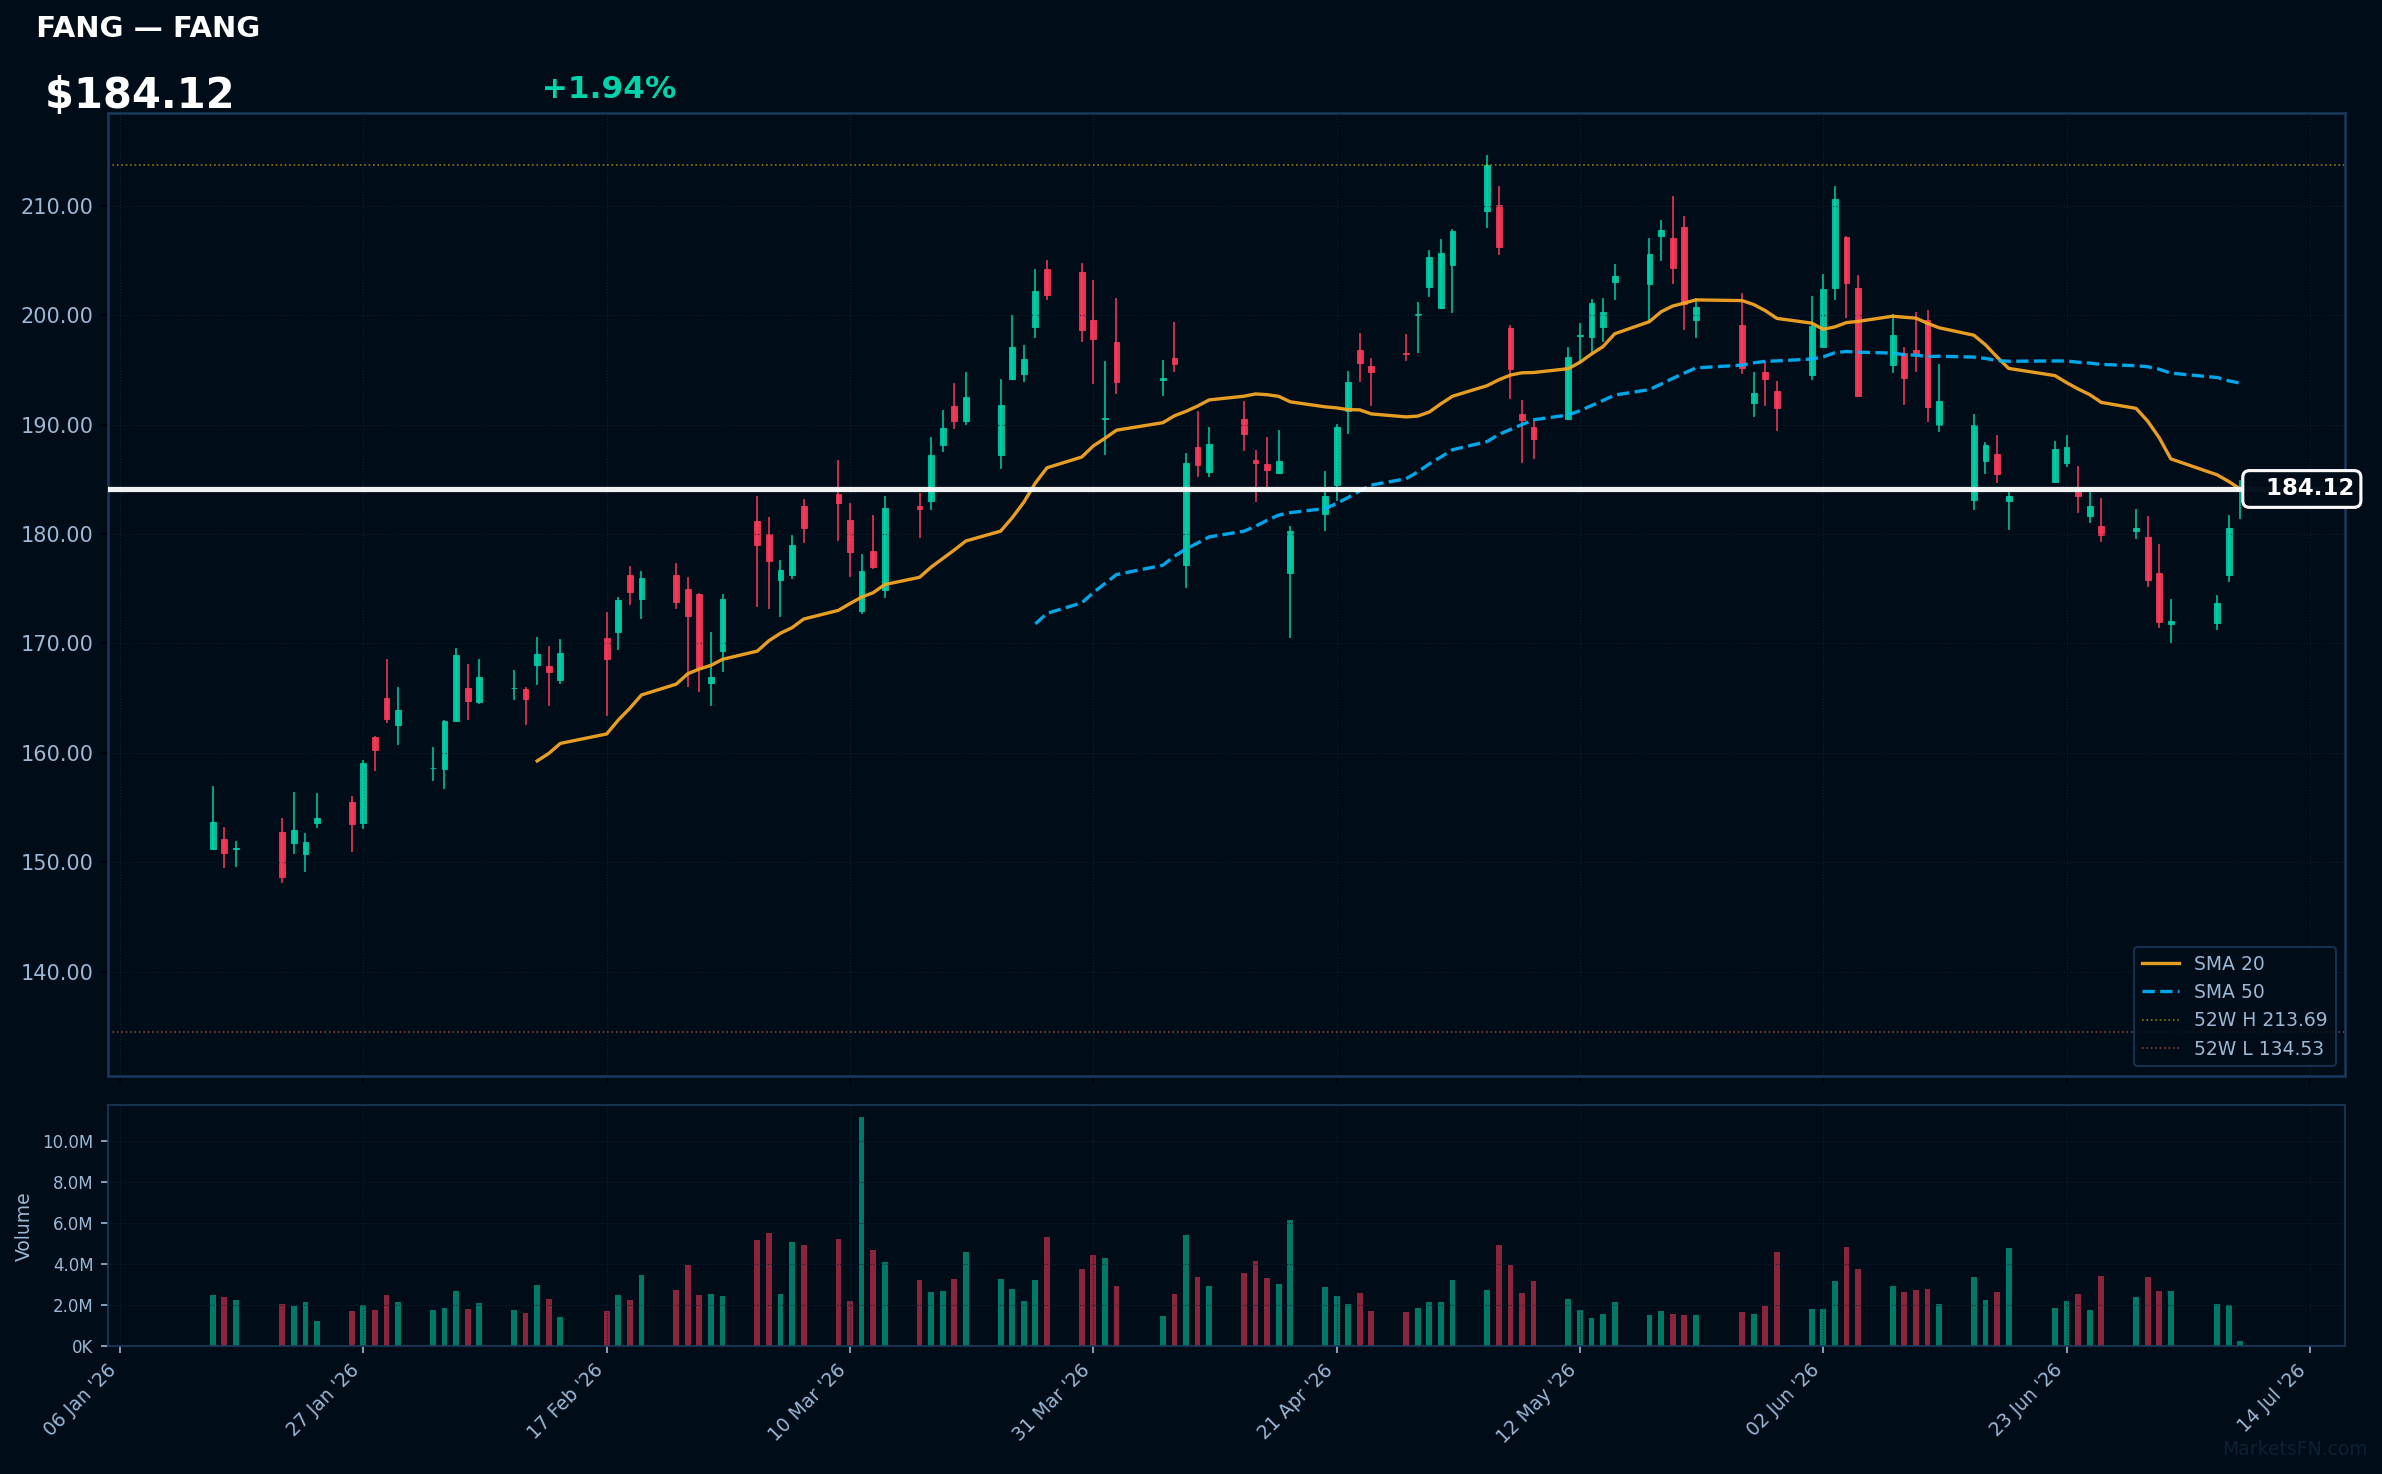Click the 140.00 price axis label
Viewport: 2382px width, 1474px height.
[x=57, y=973]
